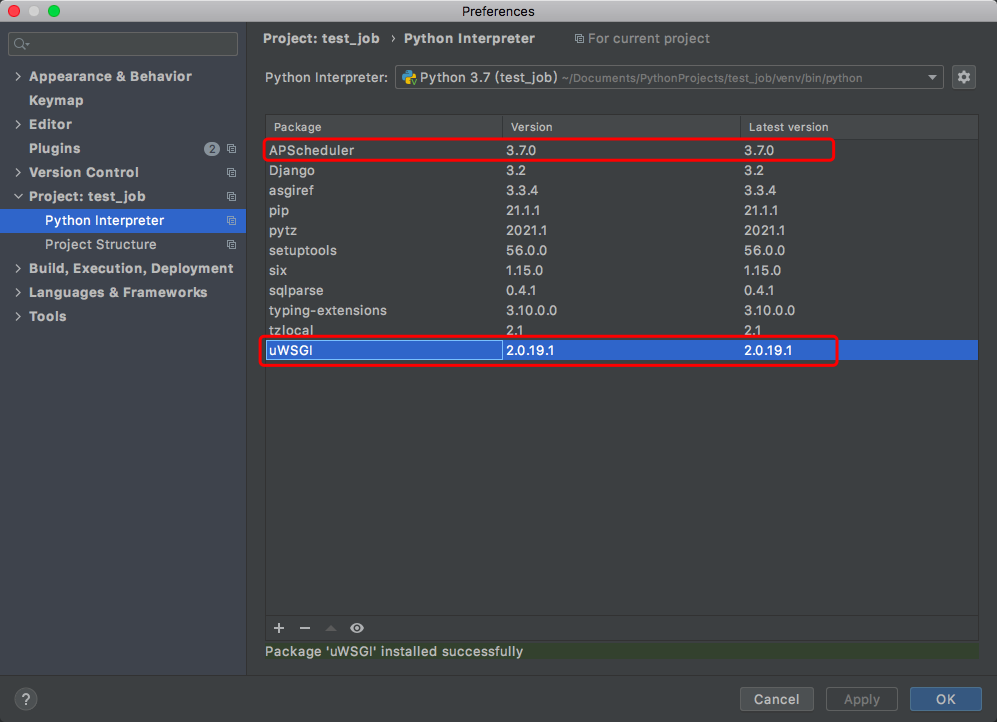Open the Keymap settings page
Viewport: 997px width, 722px height.
pos(56,100)
